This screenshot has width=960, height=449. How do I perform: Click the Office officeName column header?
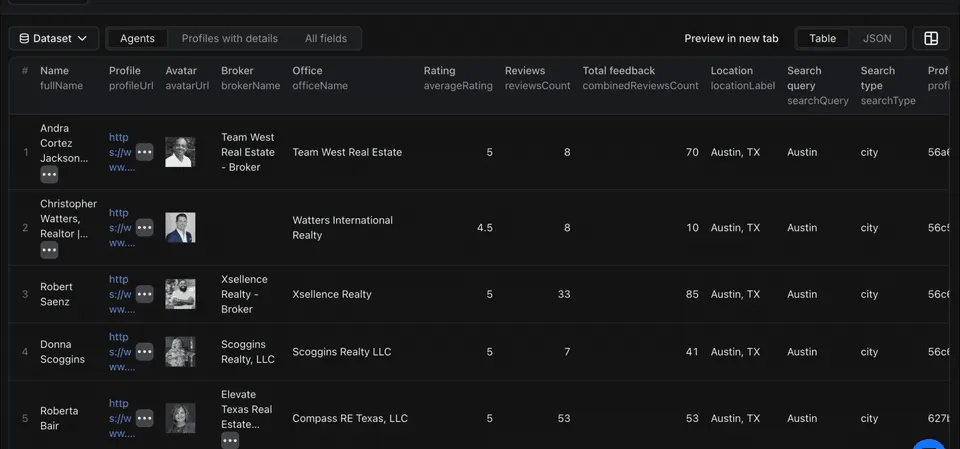coord(320,78)
